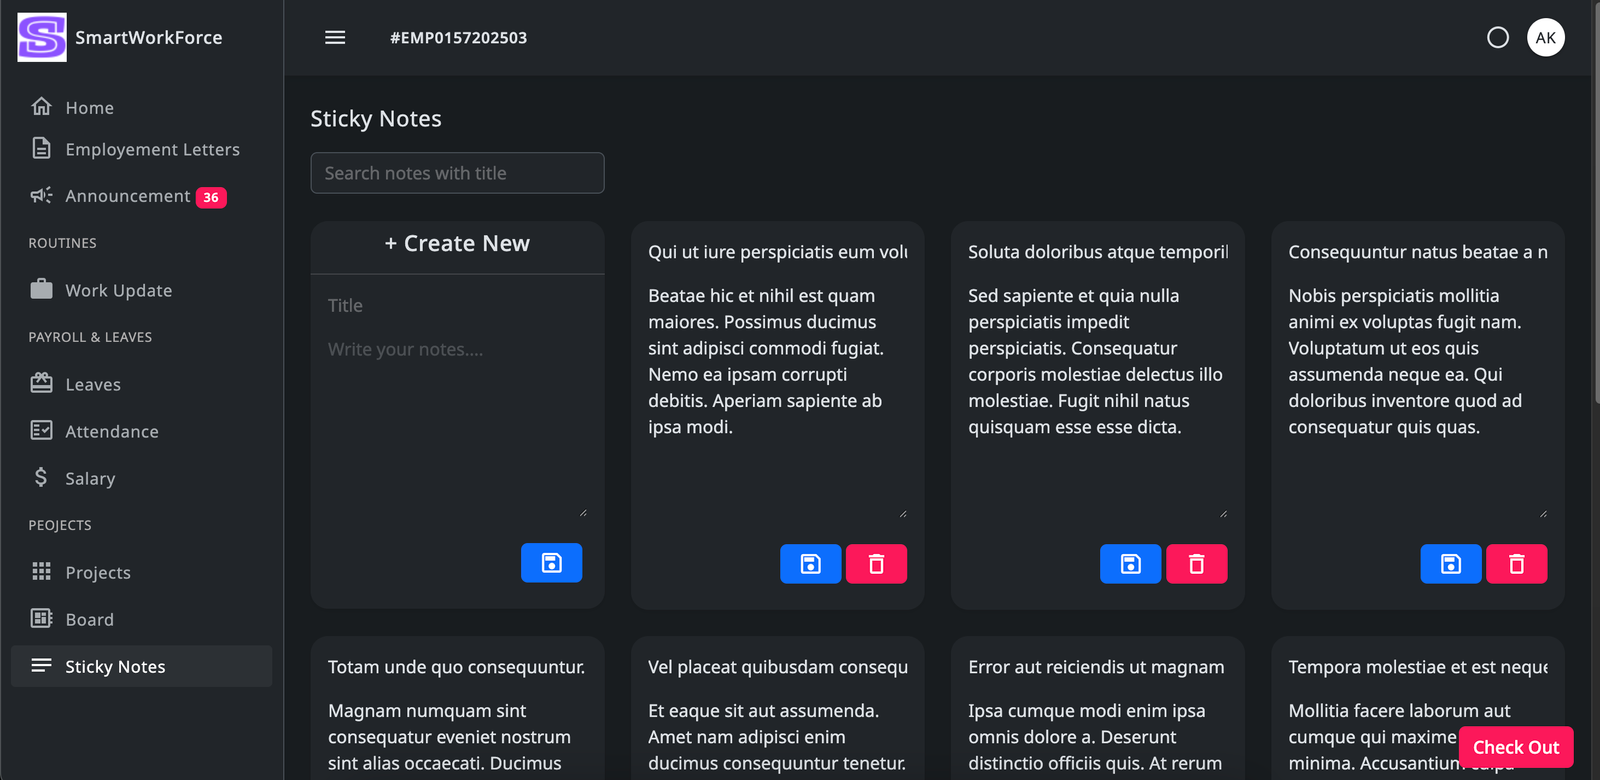Open the AK user avatar menu
Screen dimensions: 1600x780
pyautogui.click(x=1545, y=38)
